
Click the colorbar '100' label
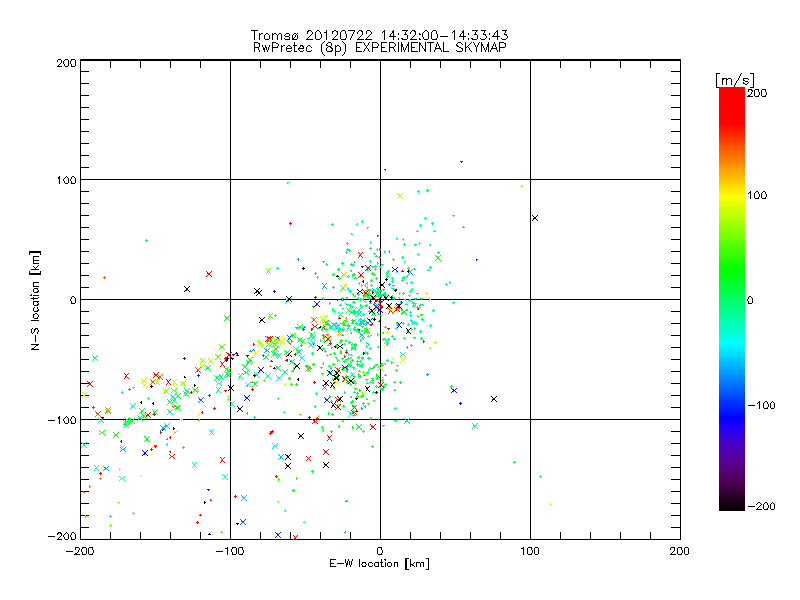tap(757, 195)
